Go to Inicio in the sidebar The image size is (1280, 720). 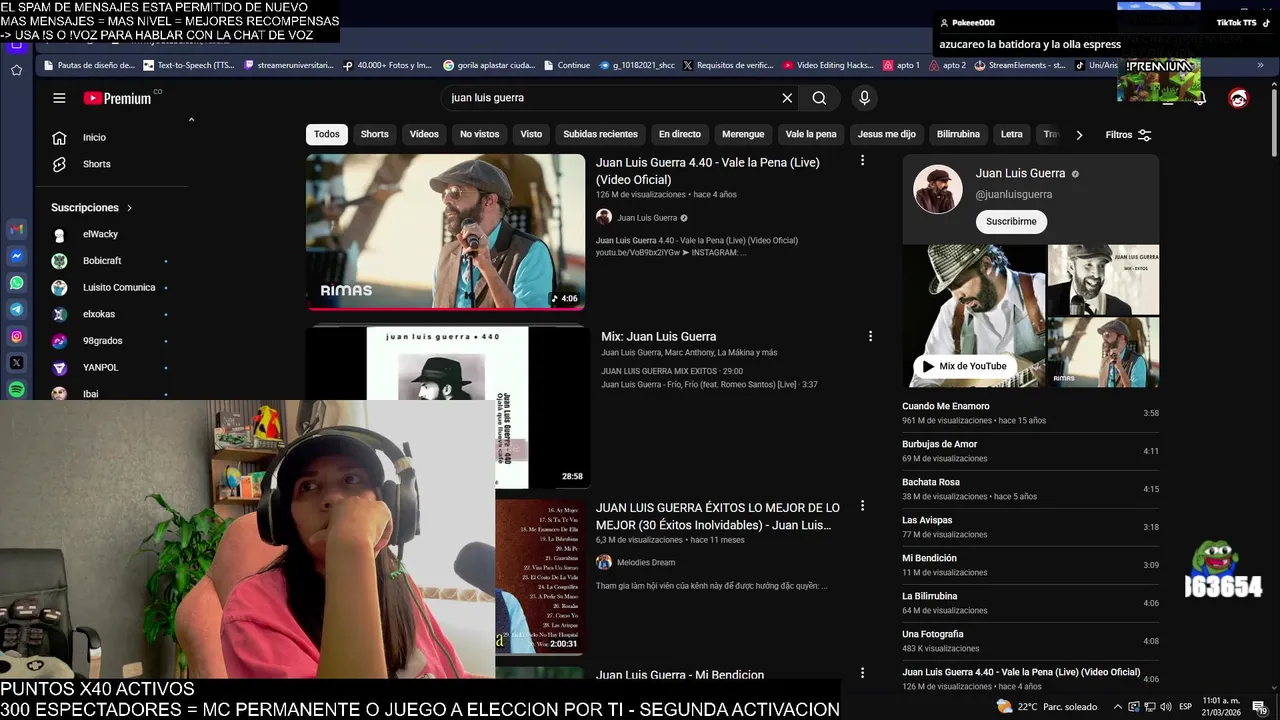(94, 137)
